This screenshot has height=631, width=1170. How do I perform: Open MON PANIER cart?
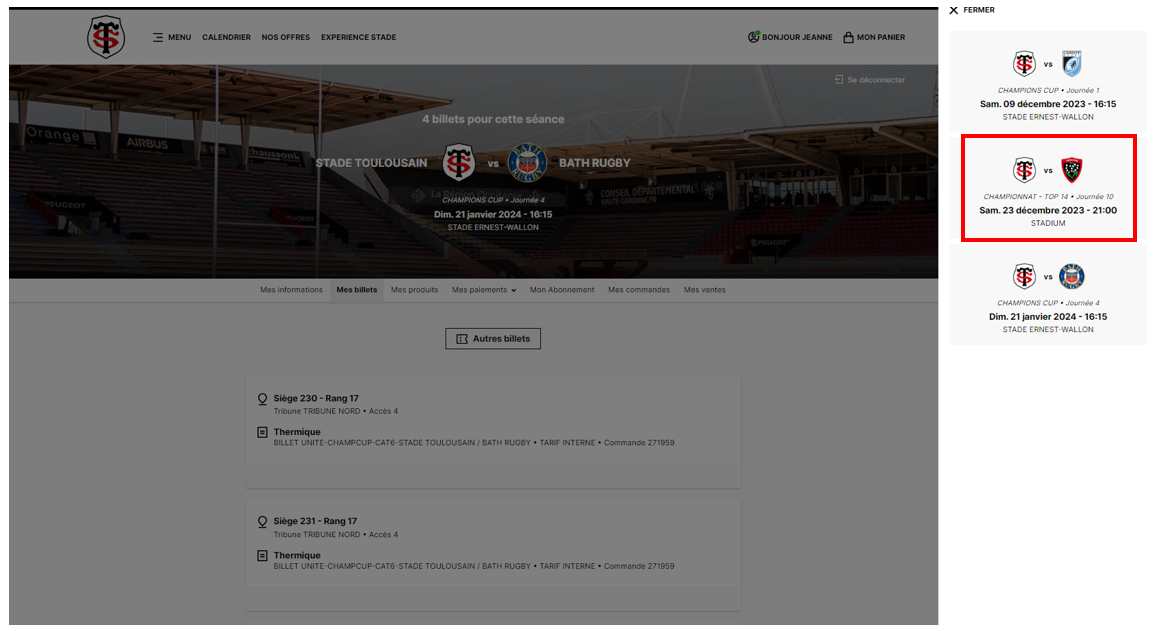tap(874, 37)
